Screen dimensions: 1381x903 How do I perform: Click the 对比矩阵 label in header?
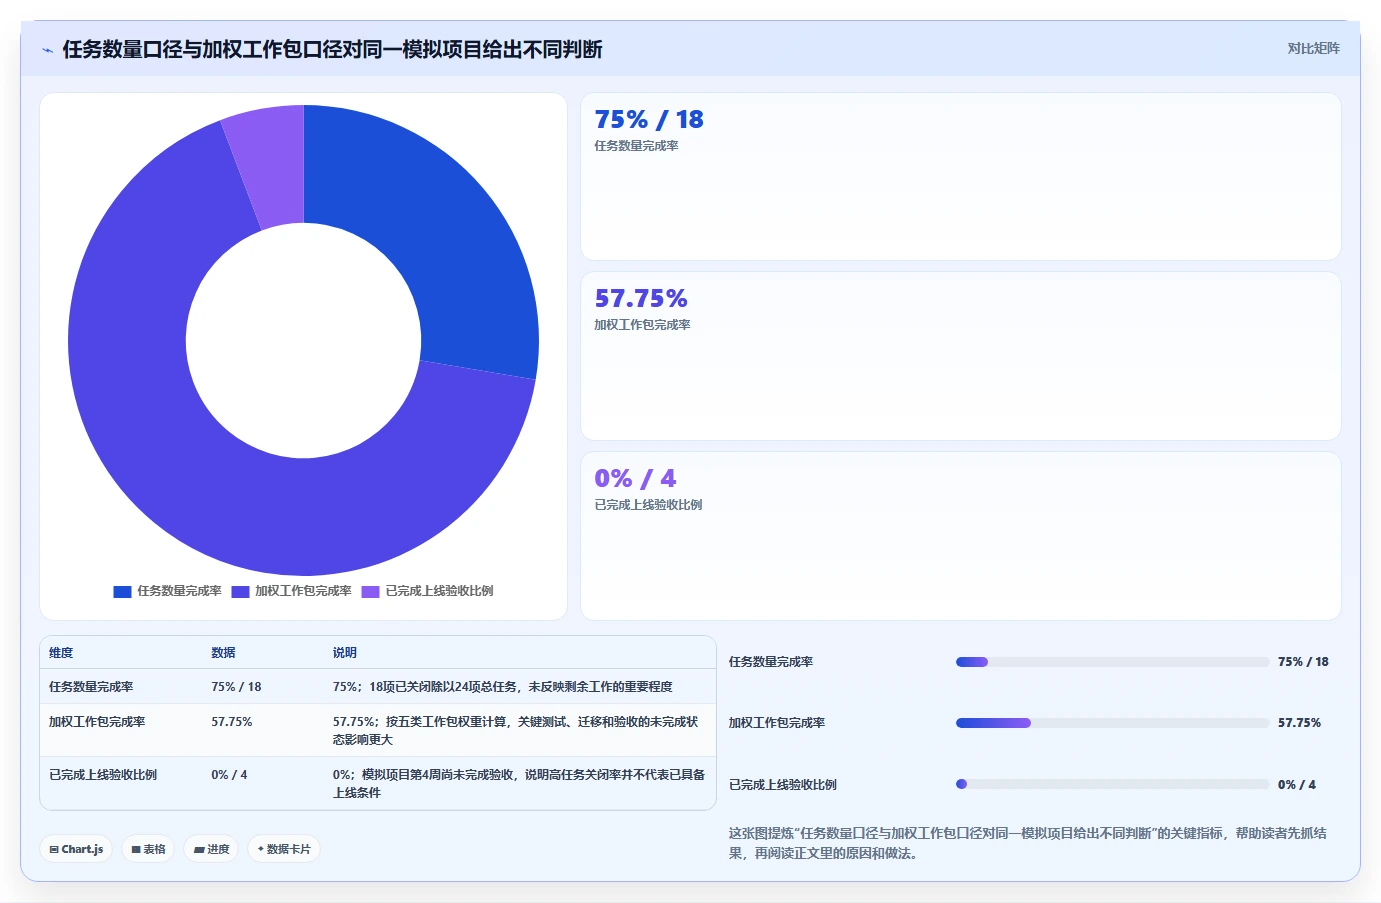tap(1313, 48)
